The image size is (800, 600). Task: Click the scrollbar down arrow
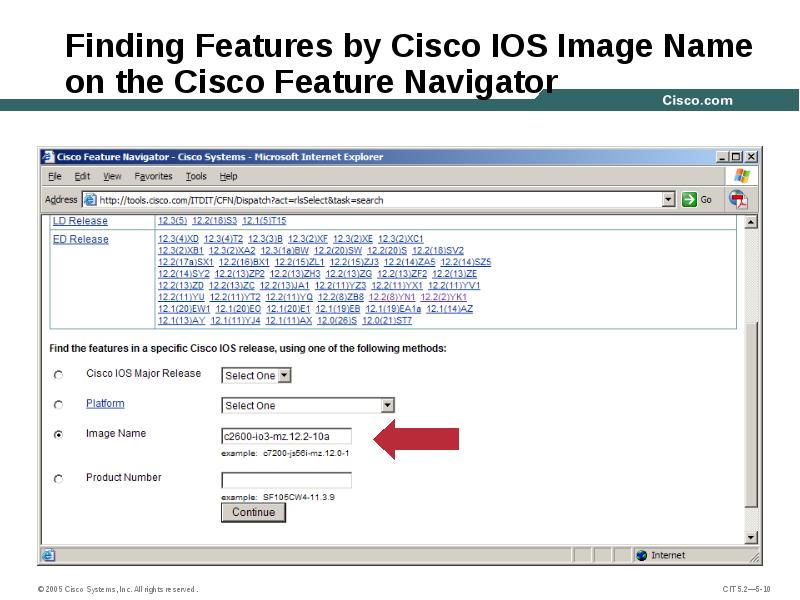coord(751,537)
